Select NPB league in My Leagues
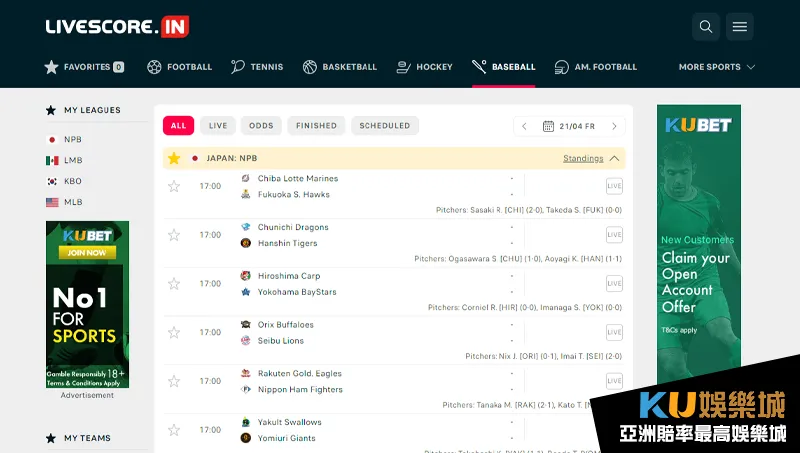800x453 pixels. (x=73, y=139)
